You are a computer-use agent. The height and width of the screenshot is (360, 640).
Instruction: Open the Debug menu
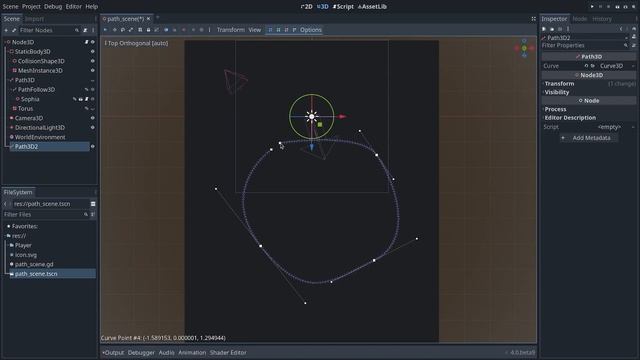tap(53, 7)
